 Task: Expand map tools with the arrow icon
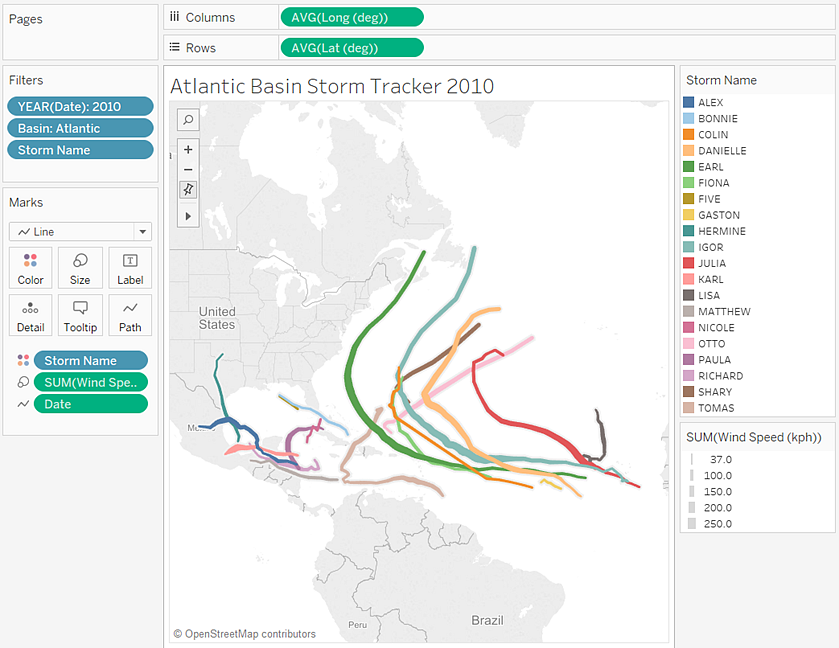tap(188, 216)
